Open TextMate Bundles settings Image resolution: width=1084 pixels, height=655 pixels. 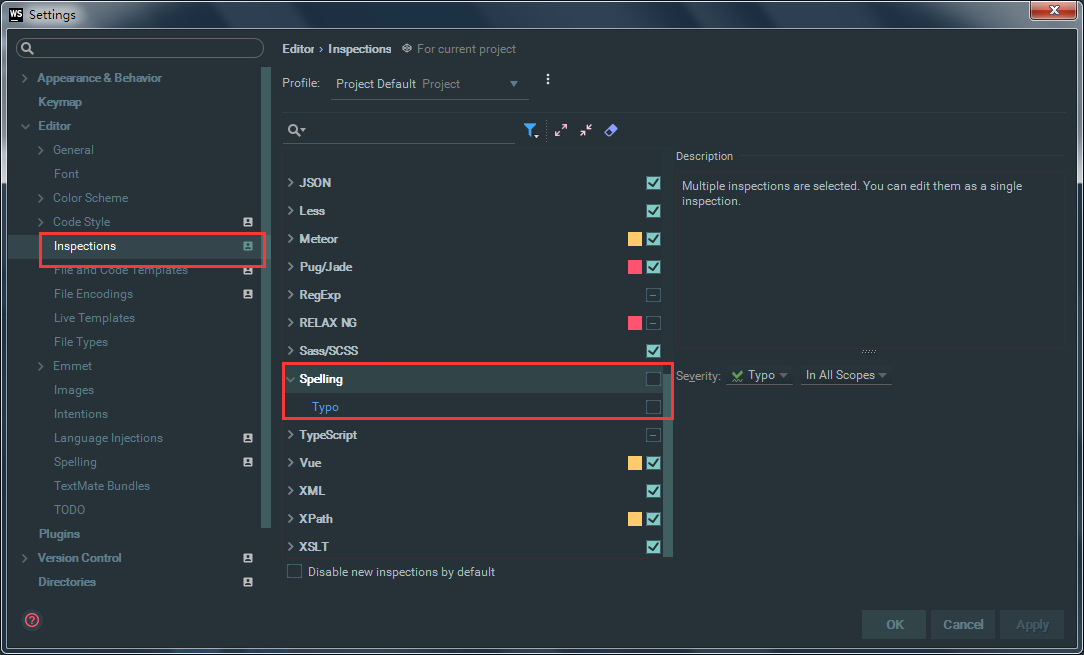[x=102, y=486]
